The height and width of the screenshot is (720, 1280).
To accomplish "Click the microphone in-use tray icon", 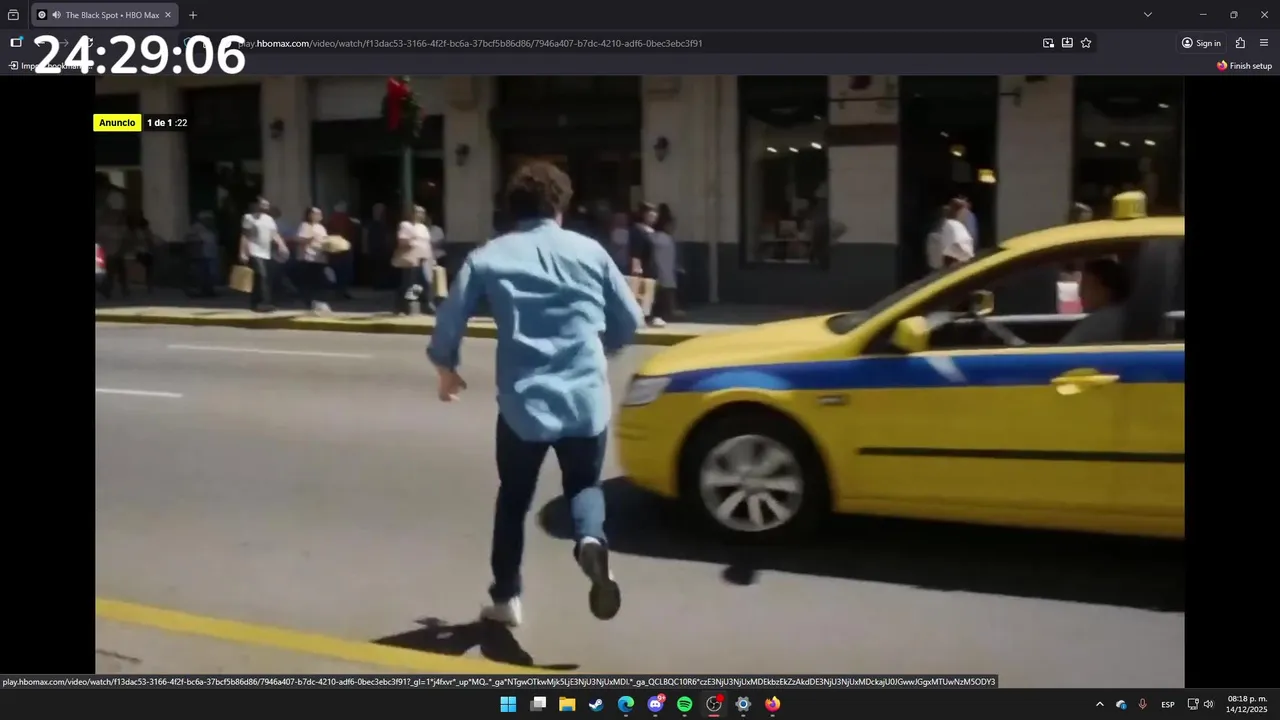I will click(x=1142, y=704).
